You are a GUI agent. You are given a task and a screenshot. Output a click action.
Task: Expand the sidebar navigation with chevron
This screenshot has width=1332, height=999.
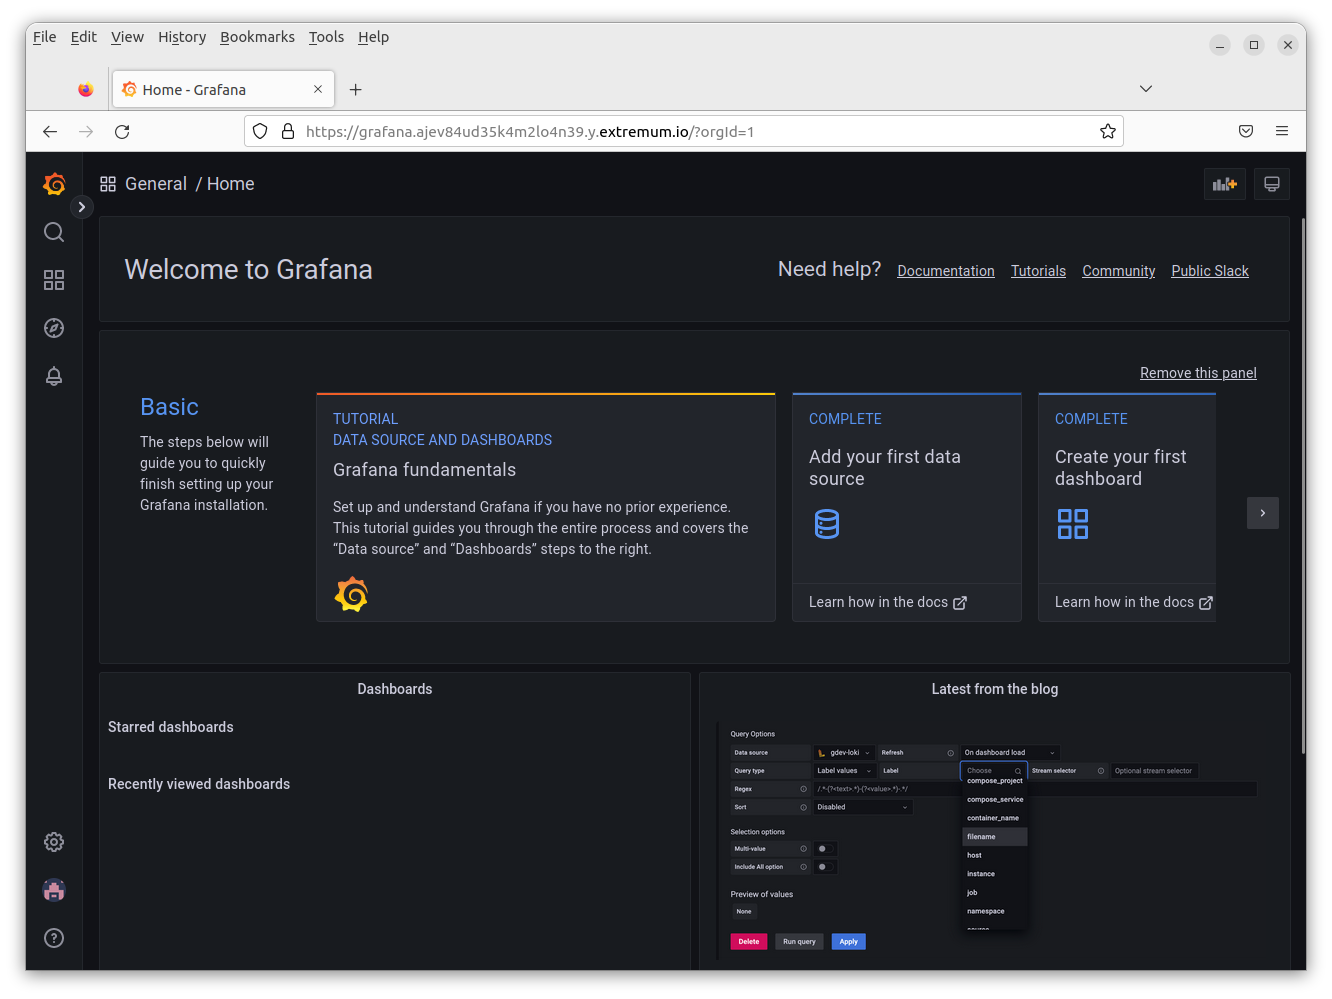tap(82, 207)
